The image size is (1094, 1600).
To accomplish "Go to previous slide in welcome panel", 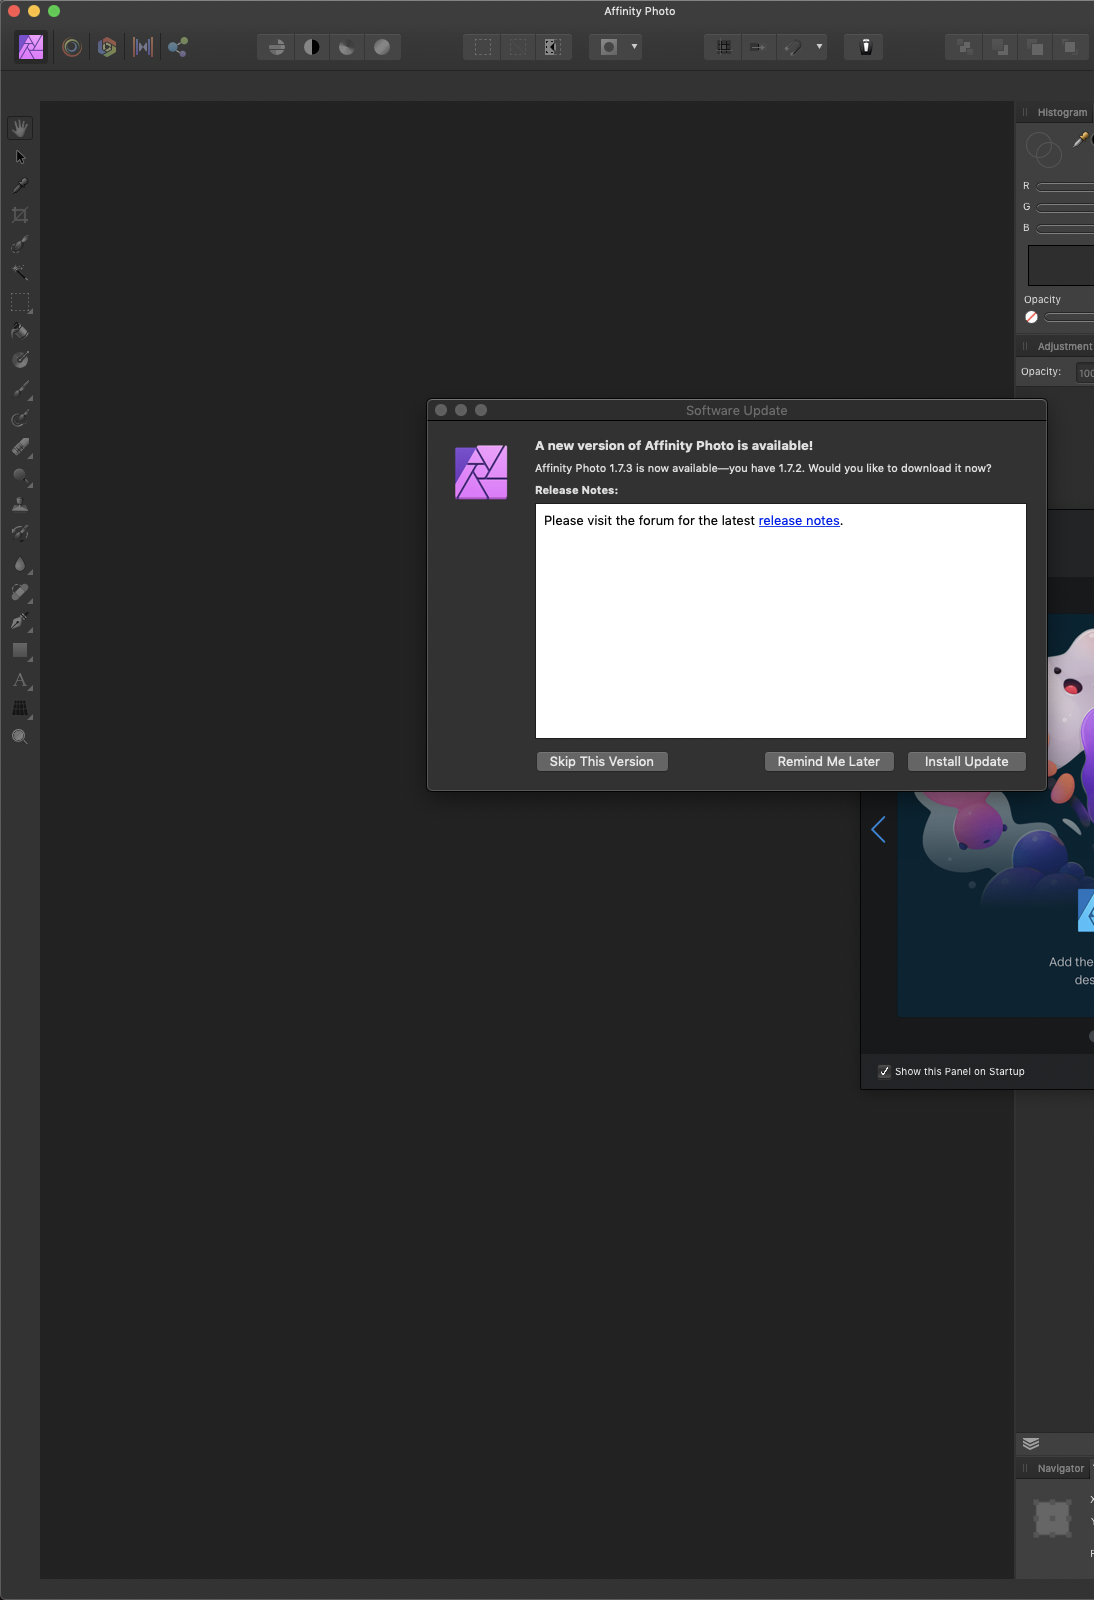I will coord(878,829).
